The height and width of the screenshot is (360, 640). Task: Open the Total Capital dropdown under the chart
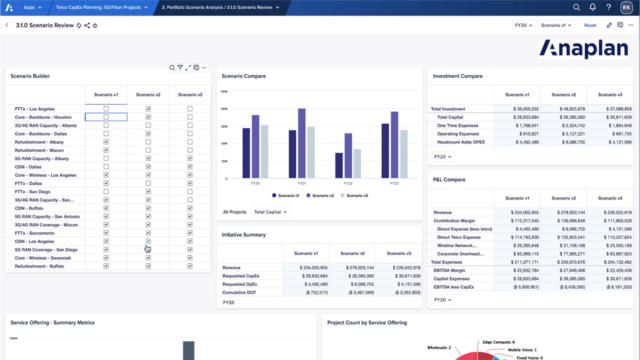point(270,212)
